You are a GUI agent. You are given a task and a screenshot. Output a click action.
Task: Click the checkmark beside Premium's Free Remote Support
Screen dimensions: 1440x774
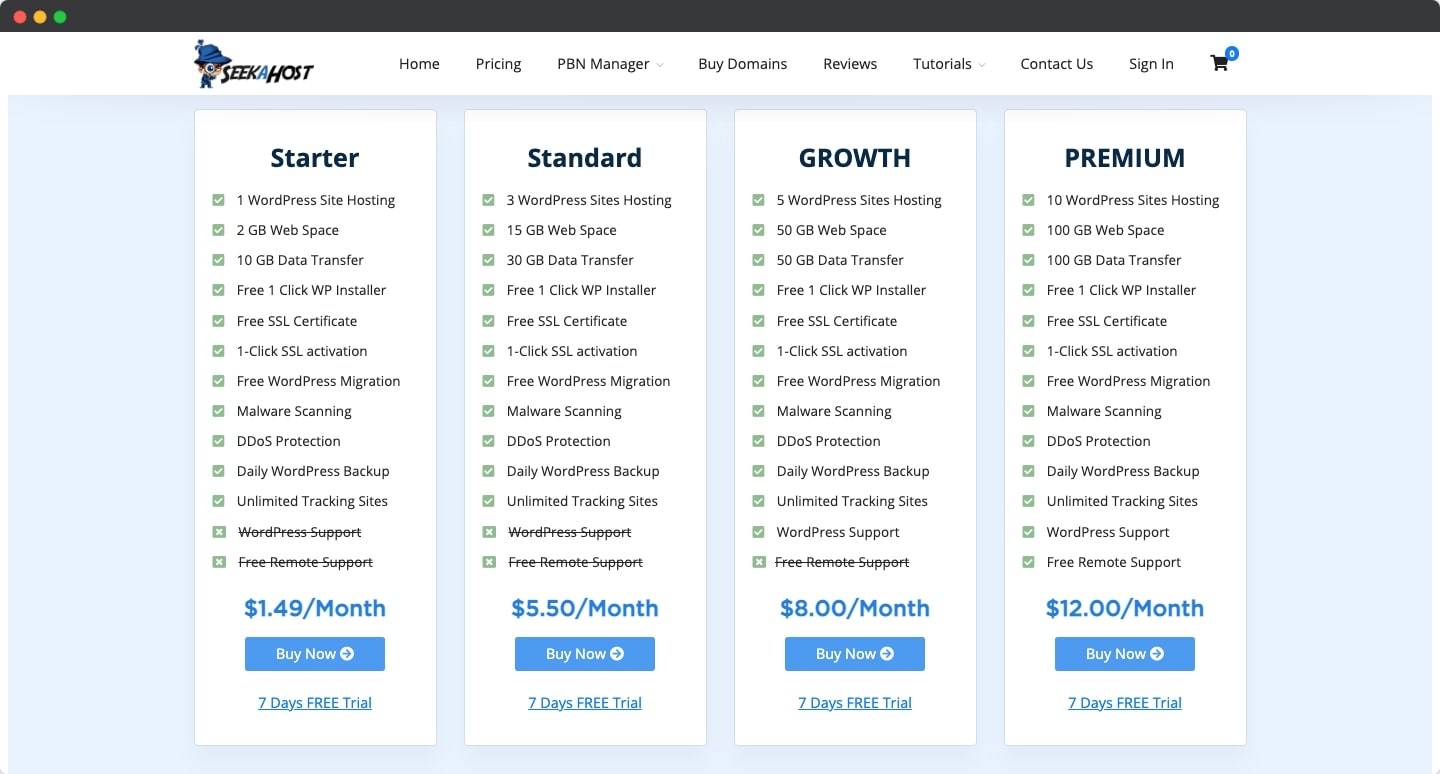(x=1028, y=562)
